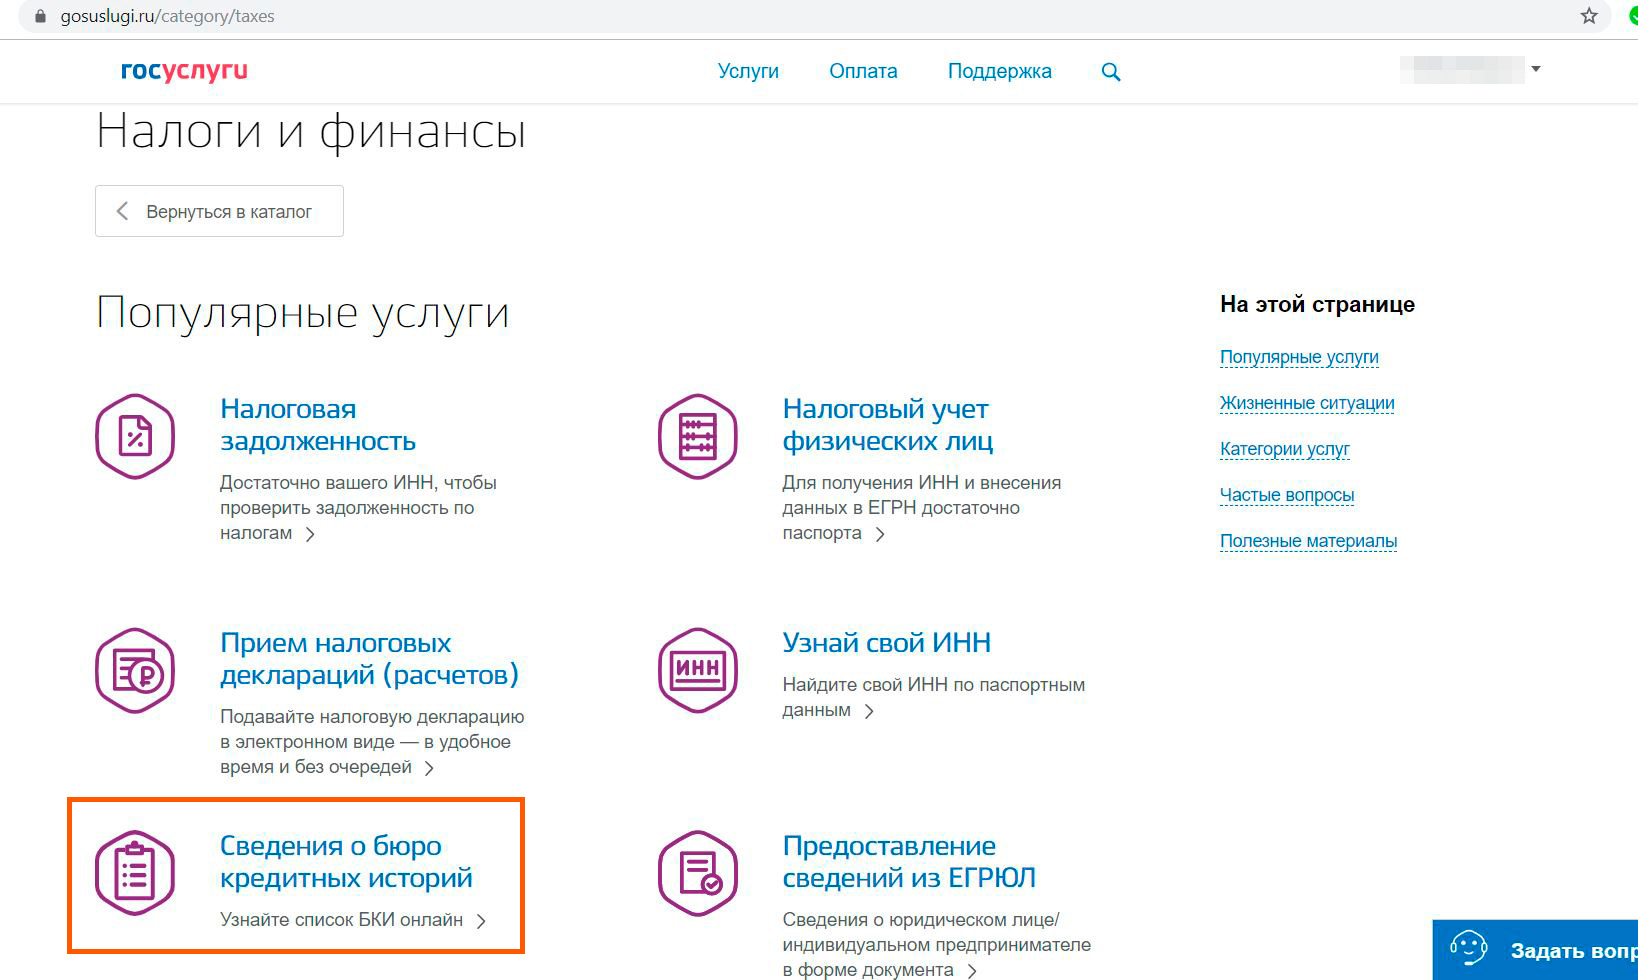Jump to Категории услуг section link

point(1285,449)
